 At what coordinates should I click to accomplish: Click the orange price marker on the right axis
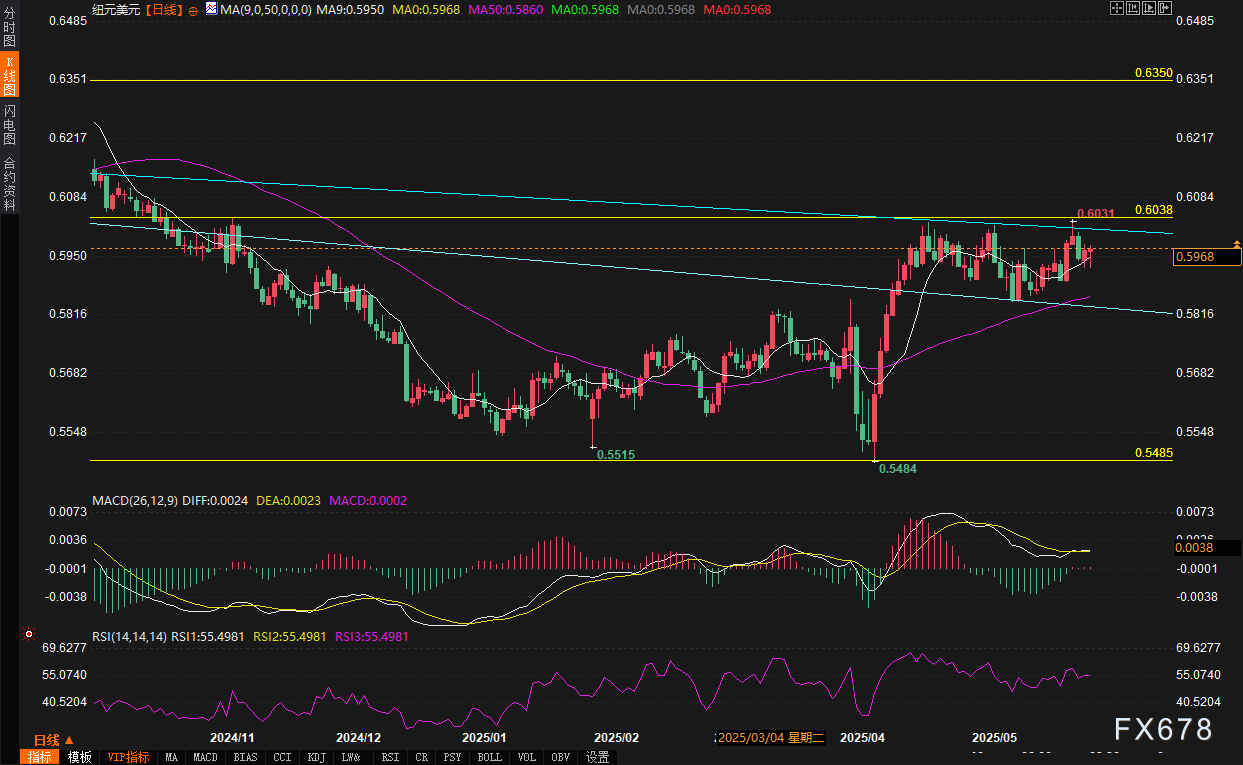tap(1238, 244)
